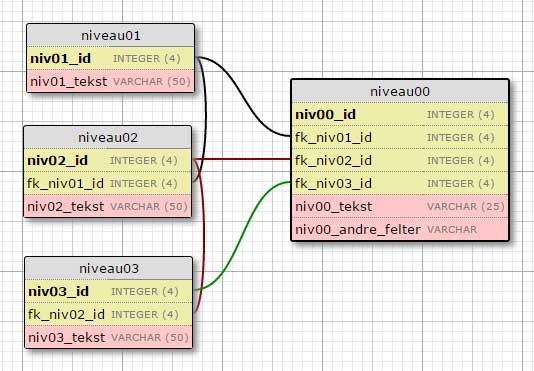Image resolution: width=534 pixels, height=371 pixels.
Task: Select the niv00_andre_felter field
Action: pyautogui.click(x=400, y=229)
